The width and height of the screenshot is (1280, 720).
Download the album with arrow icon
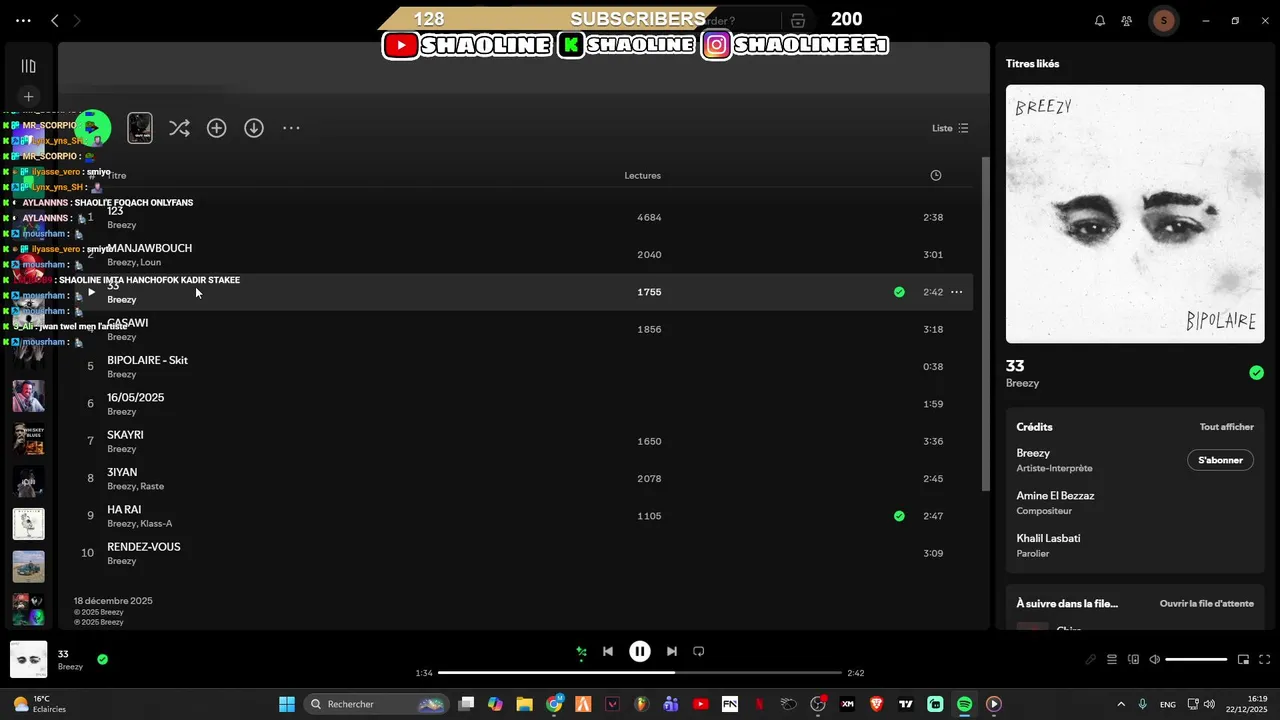(x=254, y=128)
